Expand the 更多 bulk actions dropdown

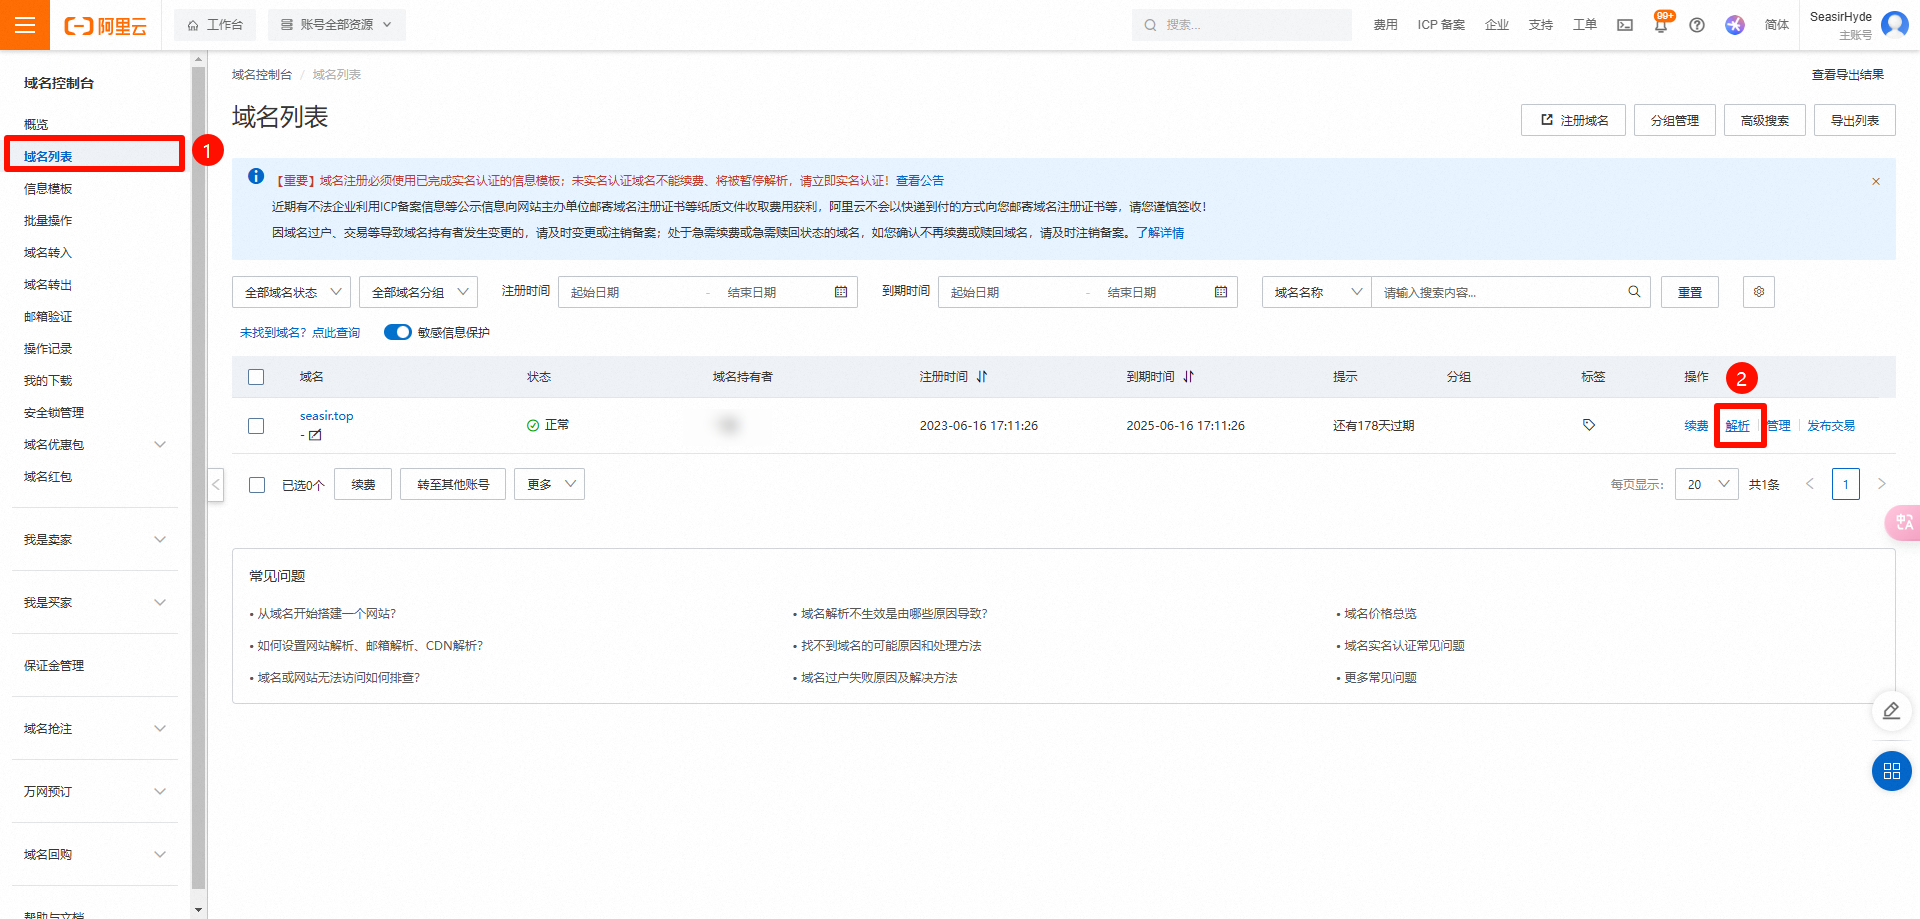click(x=549, y=484)
